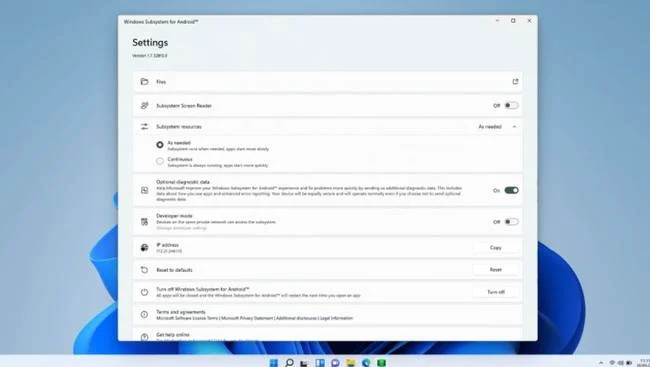Enable the Subsystem Screen Reader toggle

point(511,105)
